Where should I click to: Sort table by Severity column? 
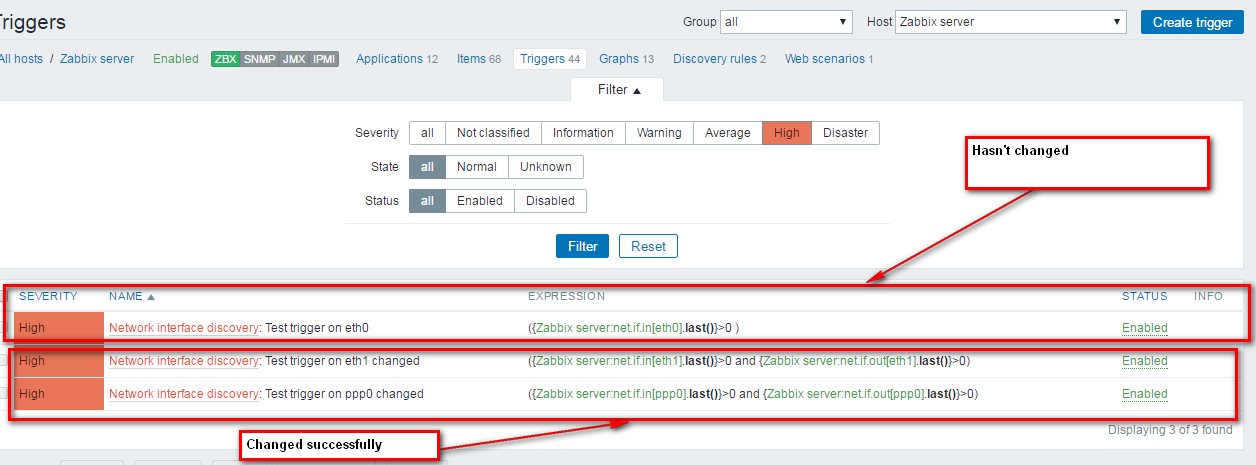pyautogui.click(x=48, y=297)
